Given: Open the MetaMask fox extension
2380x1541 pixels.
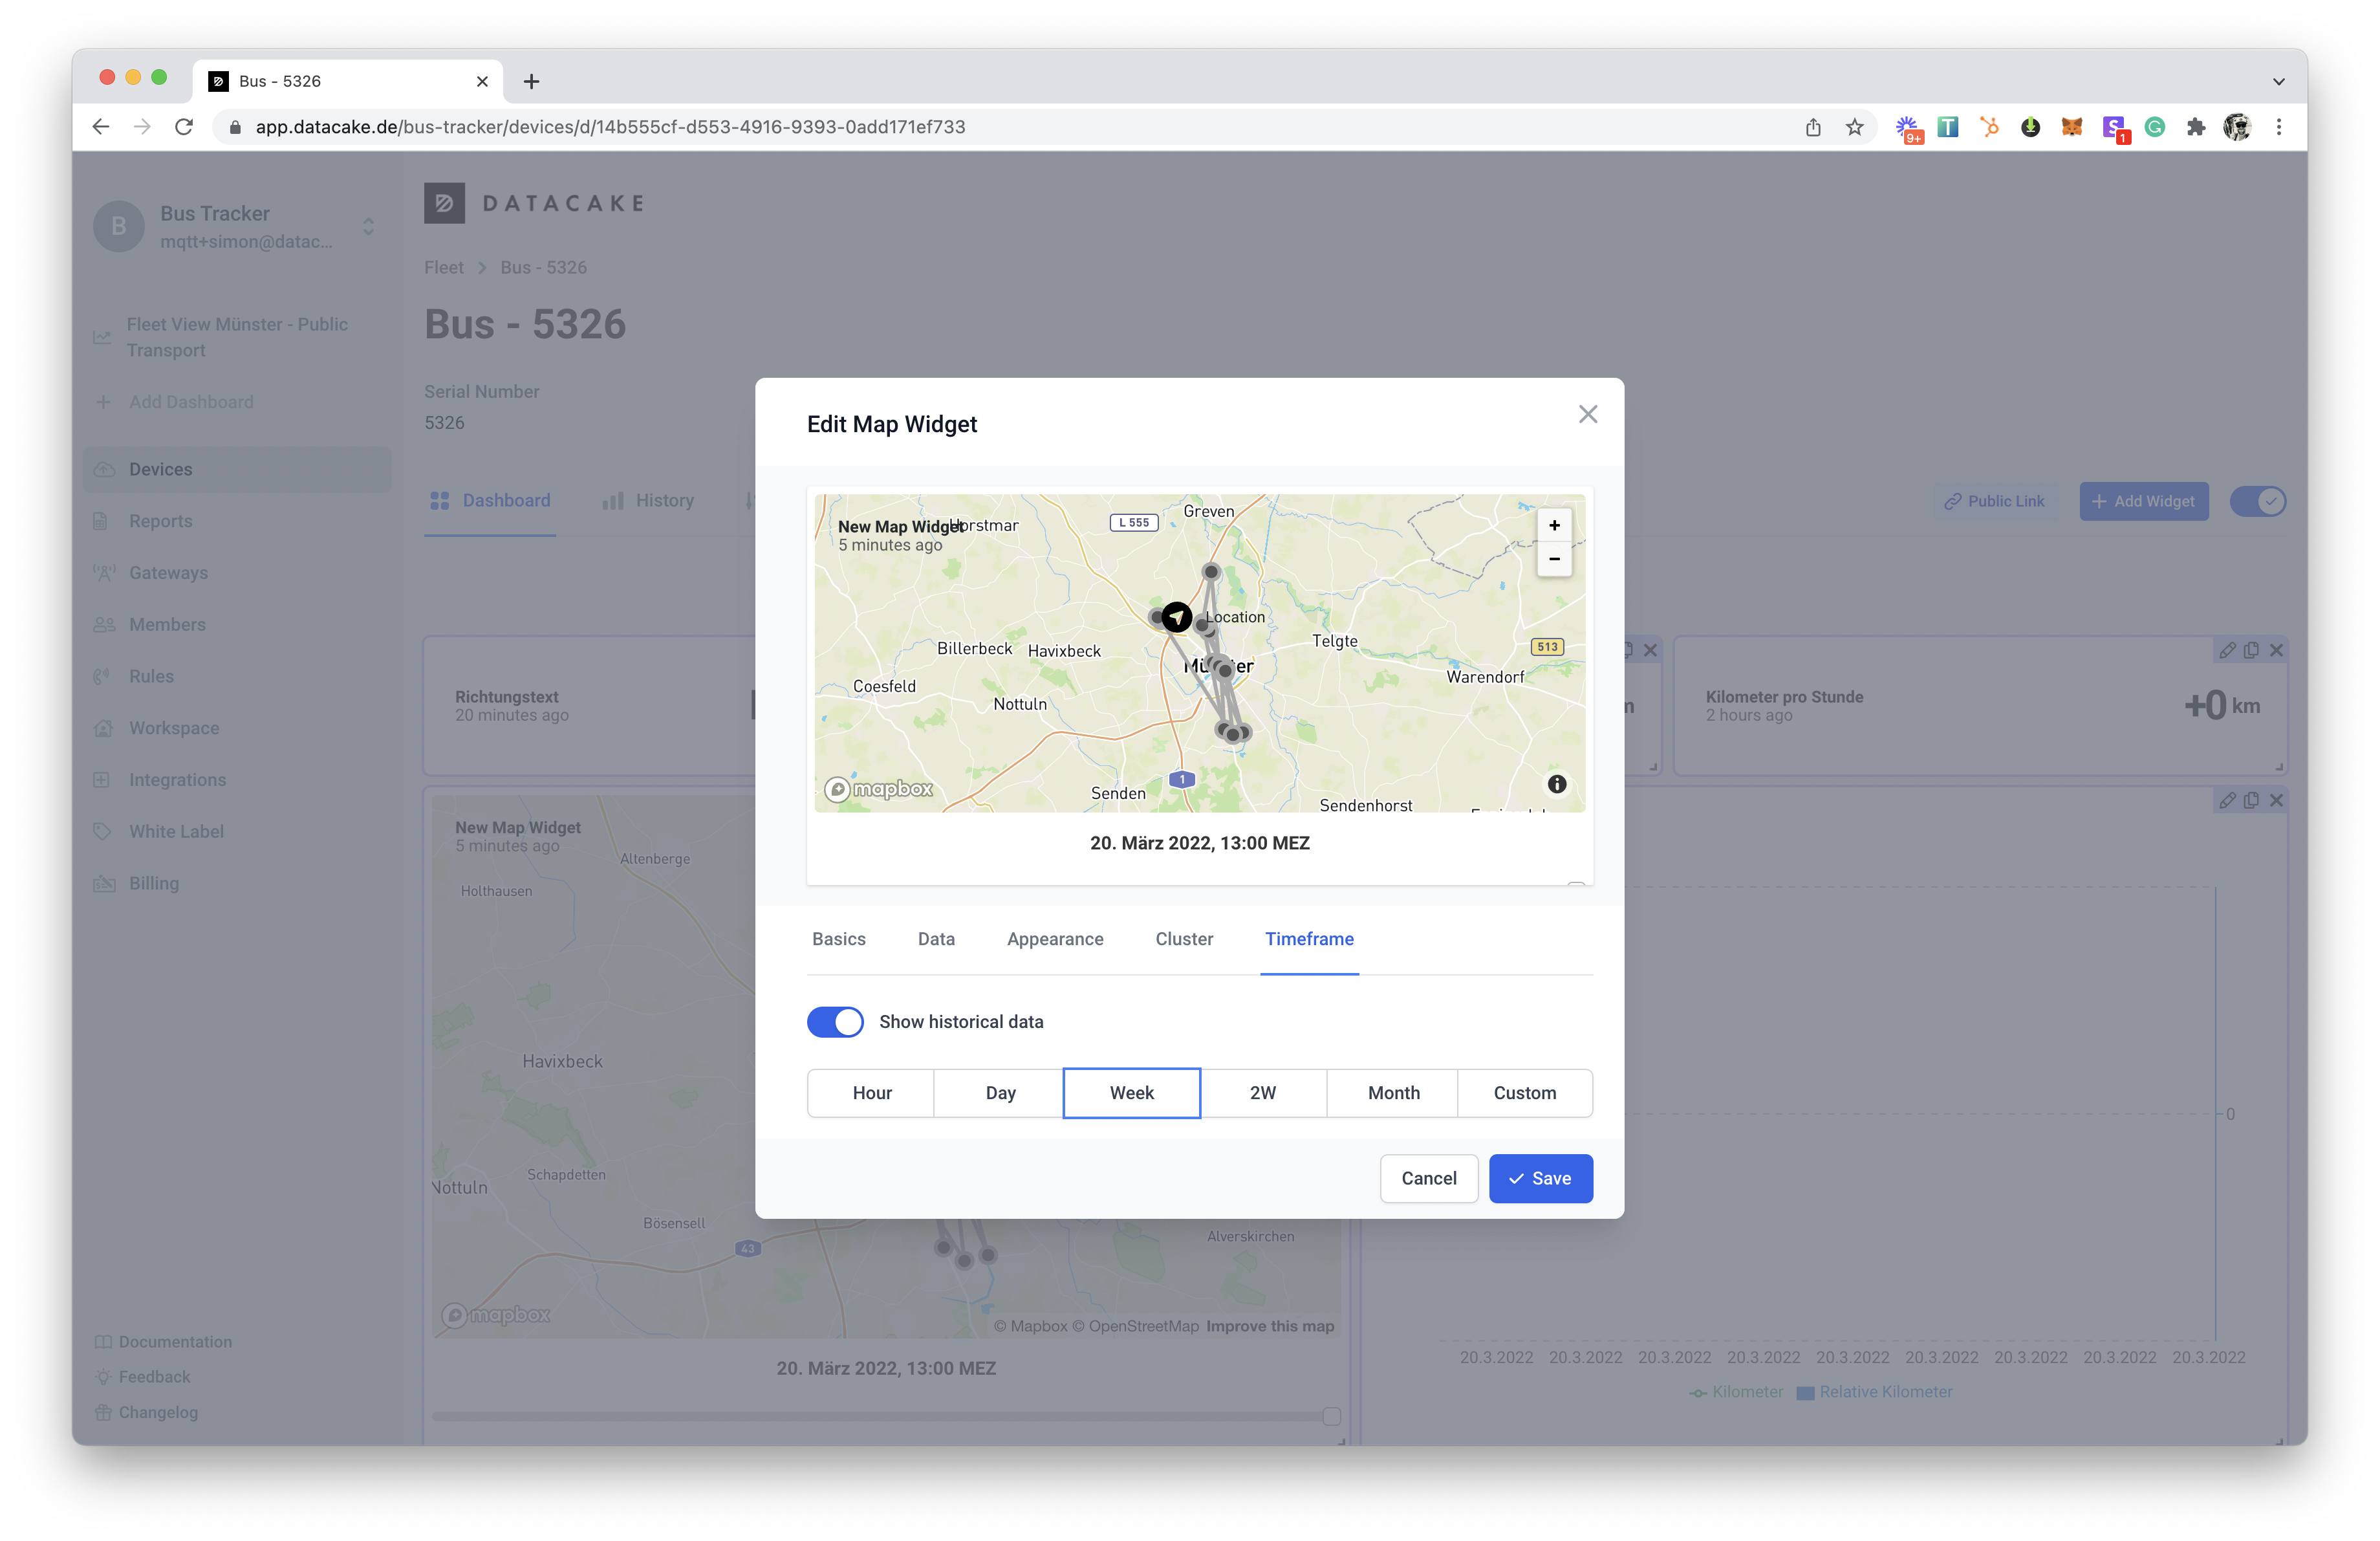Looking at the screenshot, I should 2071,127.
